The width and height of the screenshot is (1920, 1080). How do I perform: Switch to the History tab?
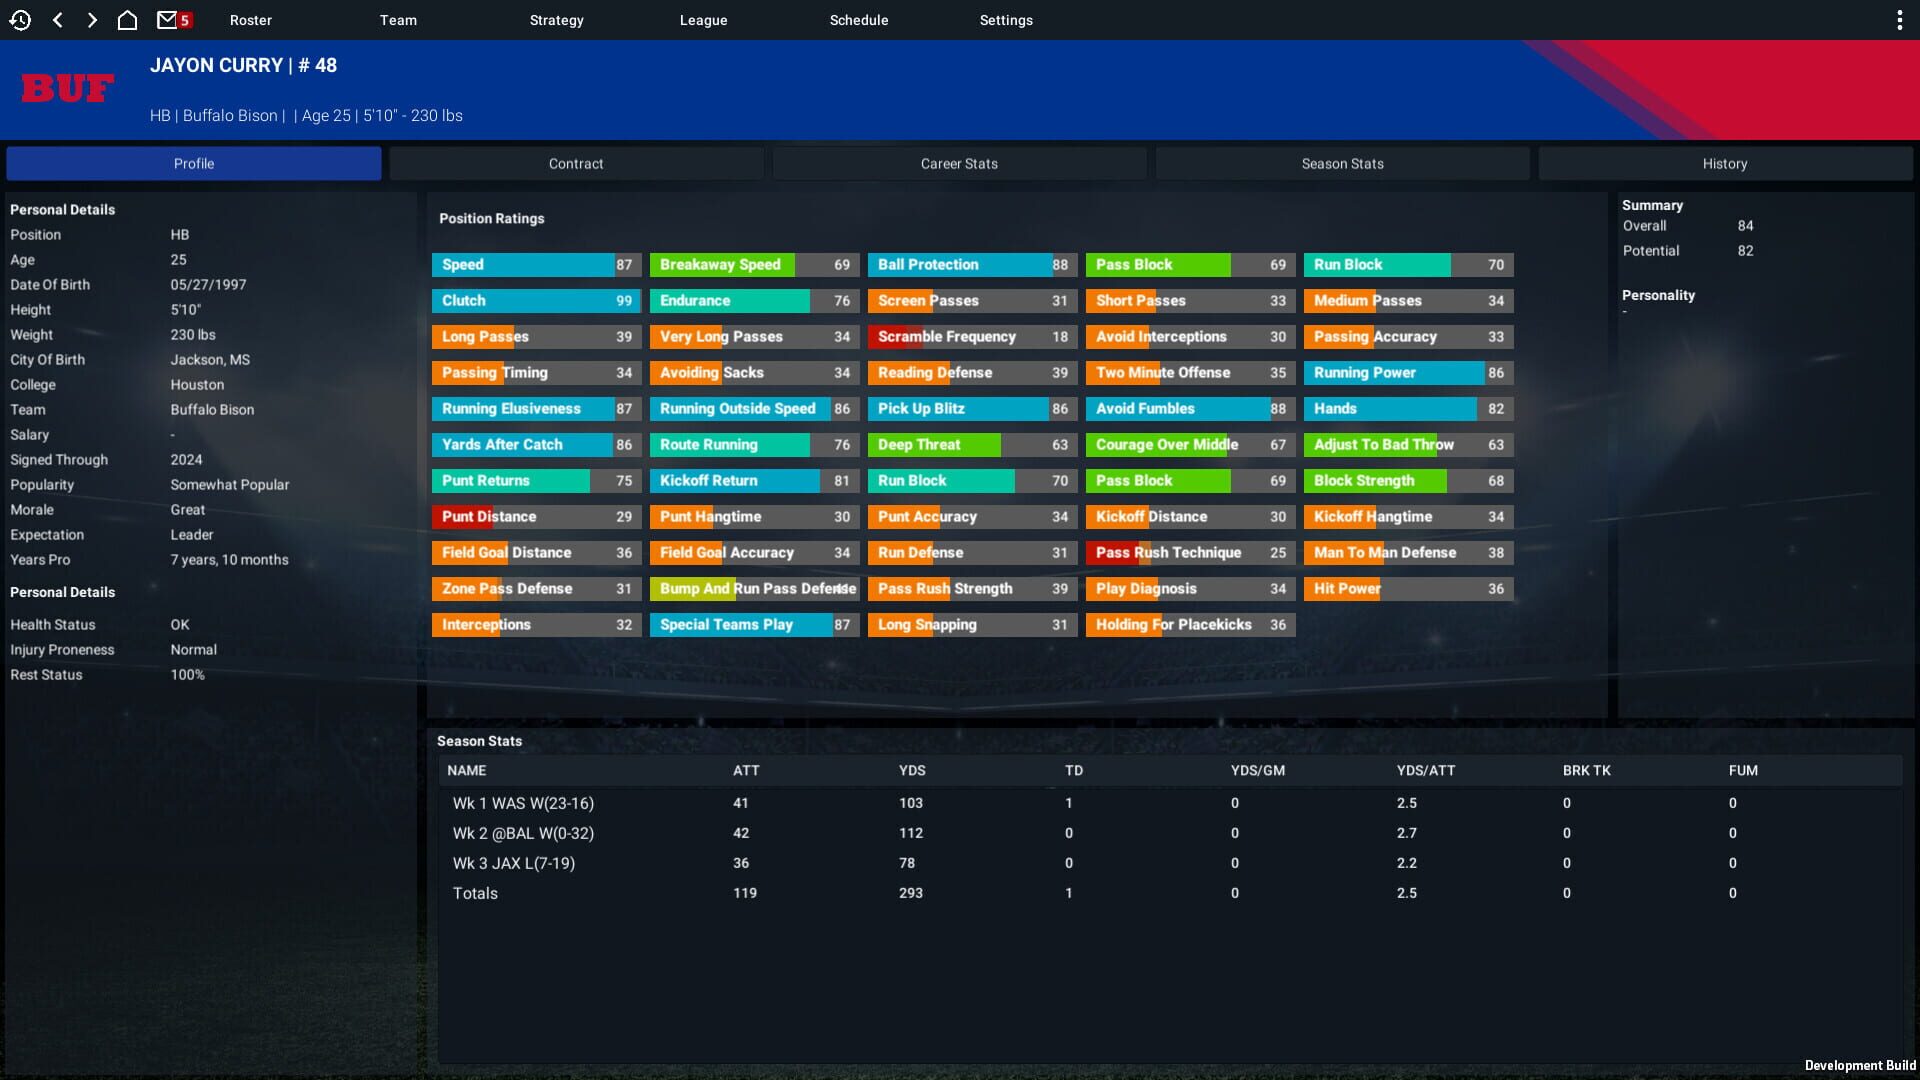coord(1725,164)
